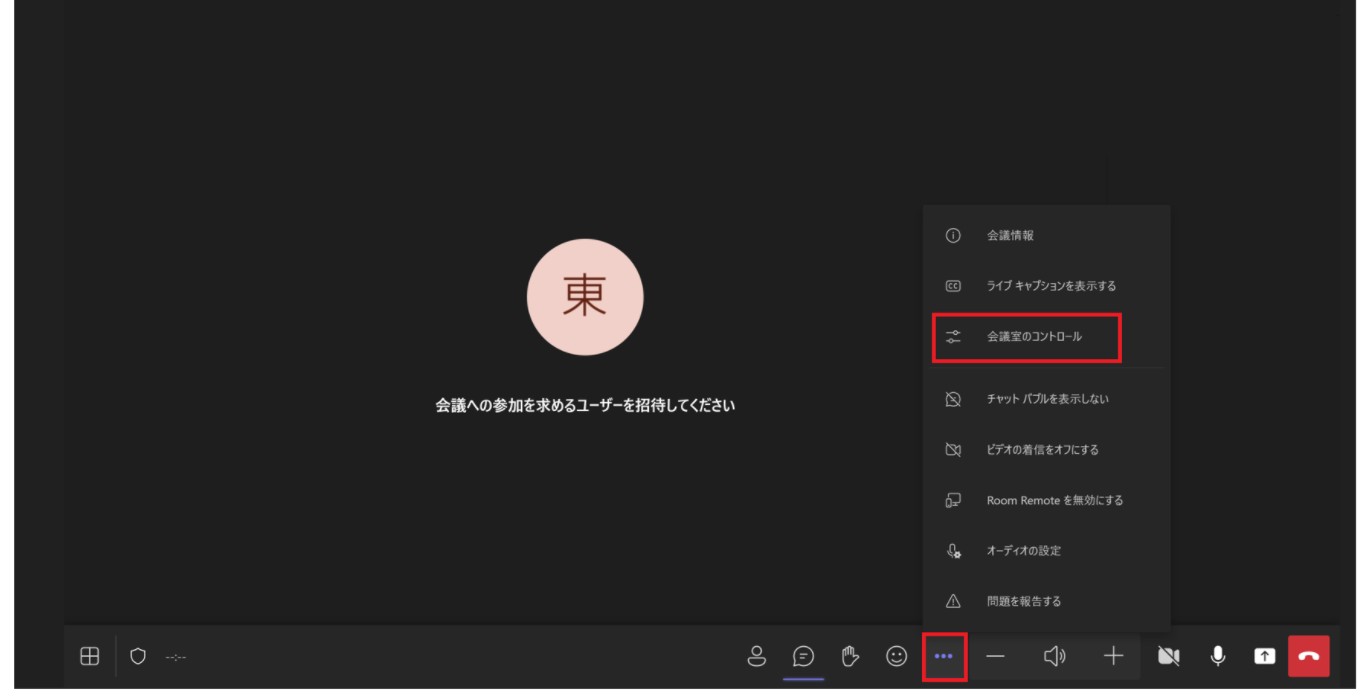Click the 東 participant avatar
The width and height of the screenshot is (1363, 696).
pyautogui.click(x=585, y=297)
